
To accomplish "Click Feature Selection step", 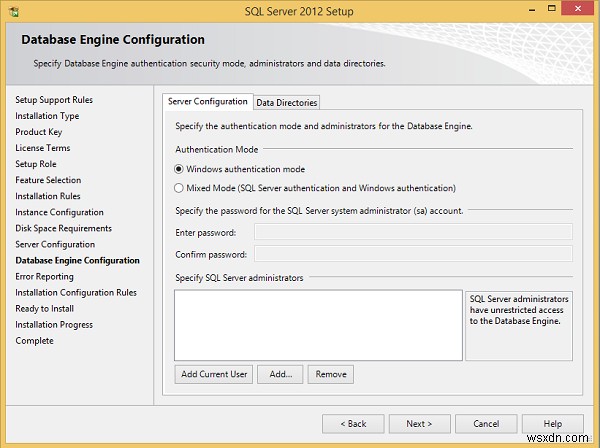I will click(48, 180).
